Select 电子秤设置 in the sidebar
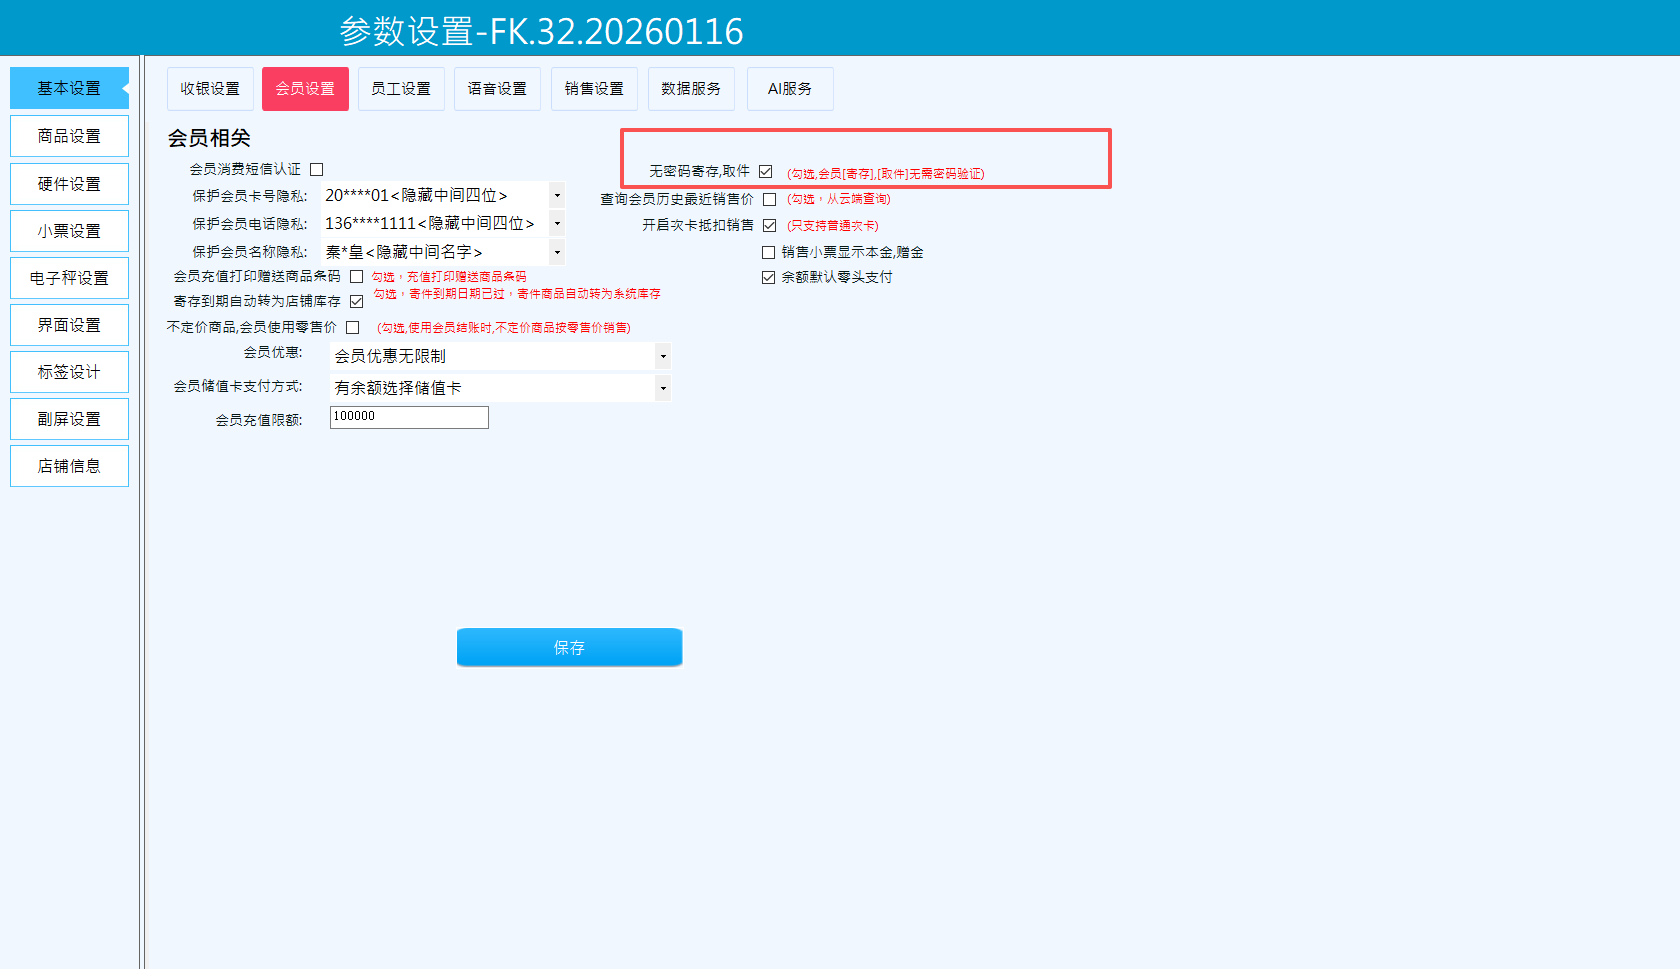 pos(69,278)
